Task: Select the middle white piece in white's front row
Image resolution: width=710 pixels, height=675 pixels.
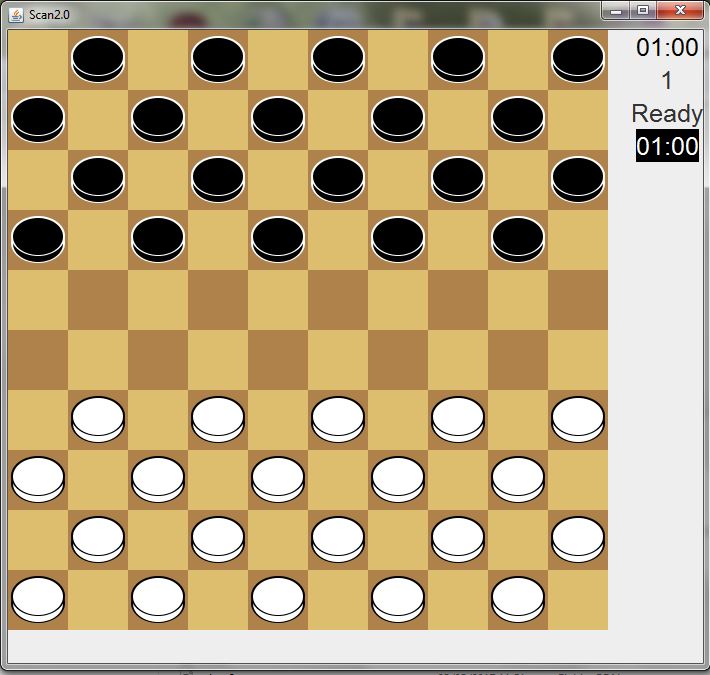Action: click(x=338, y=419)
